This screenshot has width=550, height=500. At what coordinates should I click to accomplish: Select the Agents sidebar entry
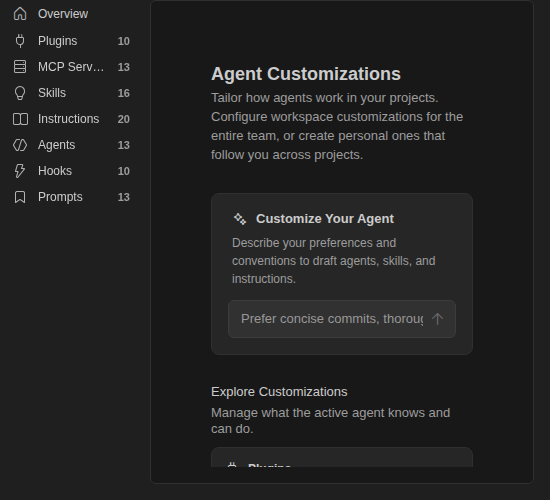coord(72,145)
